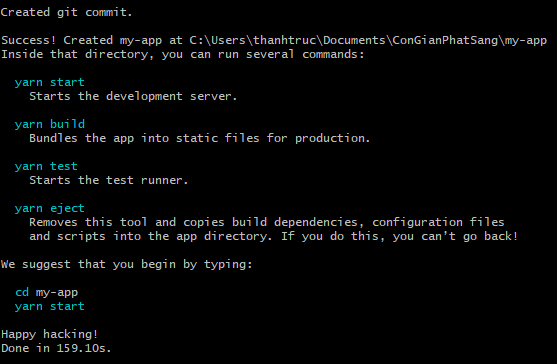The image size is (557, 364).
Task: Click the first cyan 'yarn start' command
Action: (50, 83)
